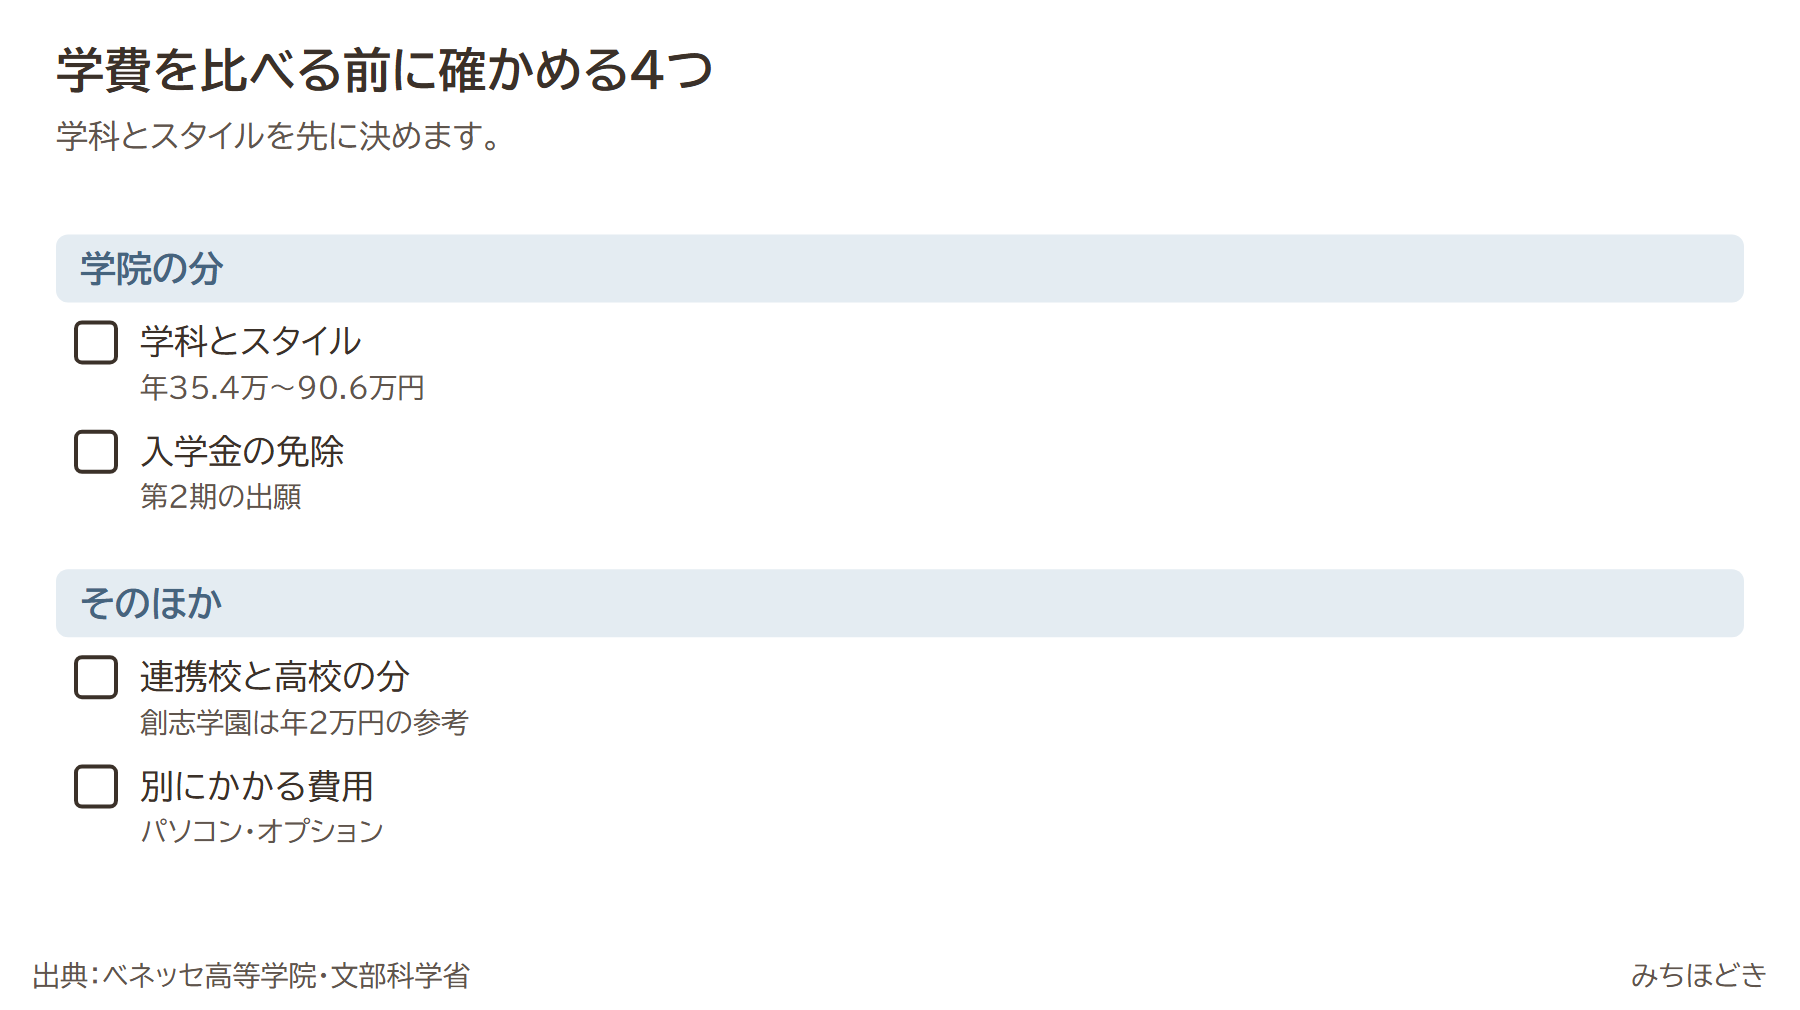Click the main title 学費を比べる前に確かめる4つ
Viewport: 1800px width, 1010px height.
coord(385,70)
